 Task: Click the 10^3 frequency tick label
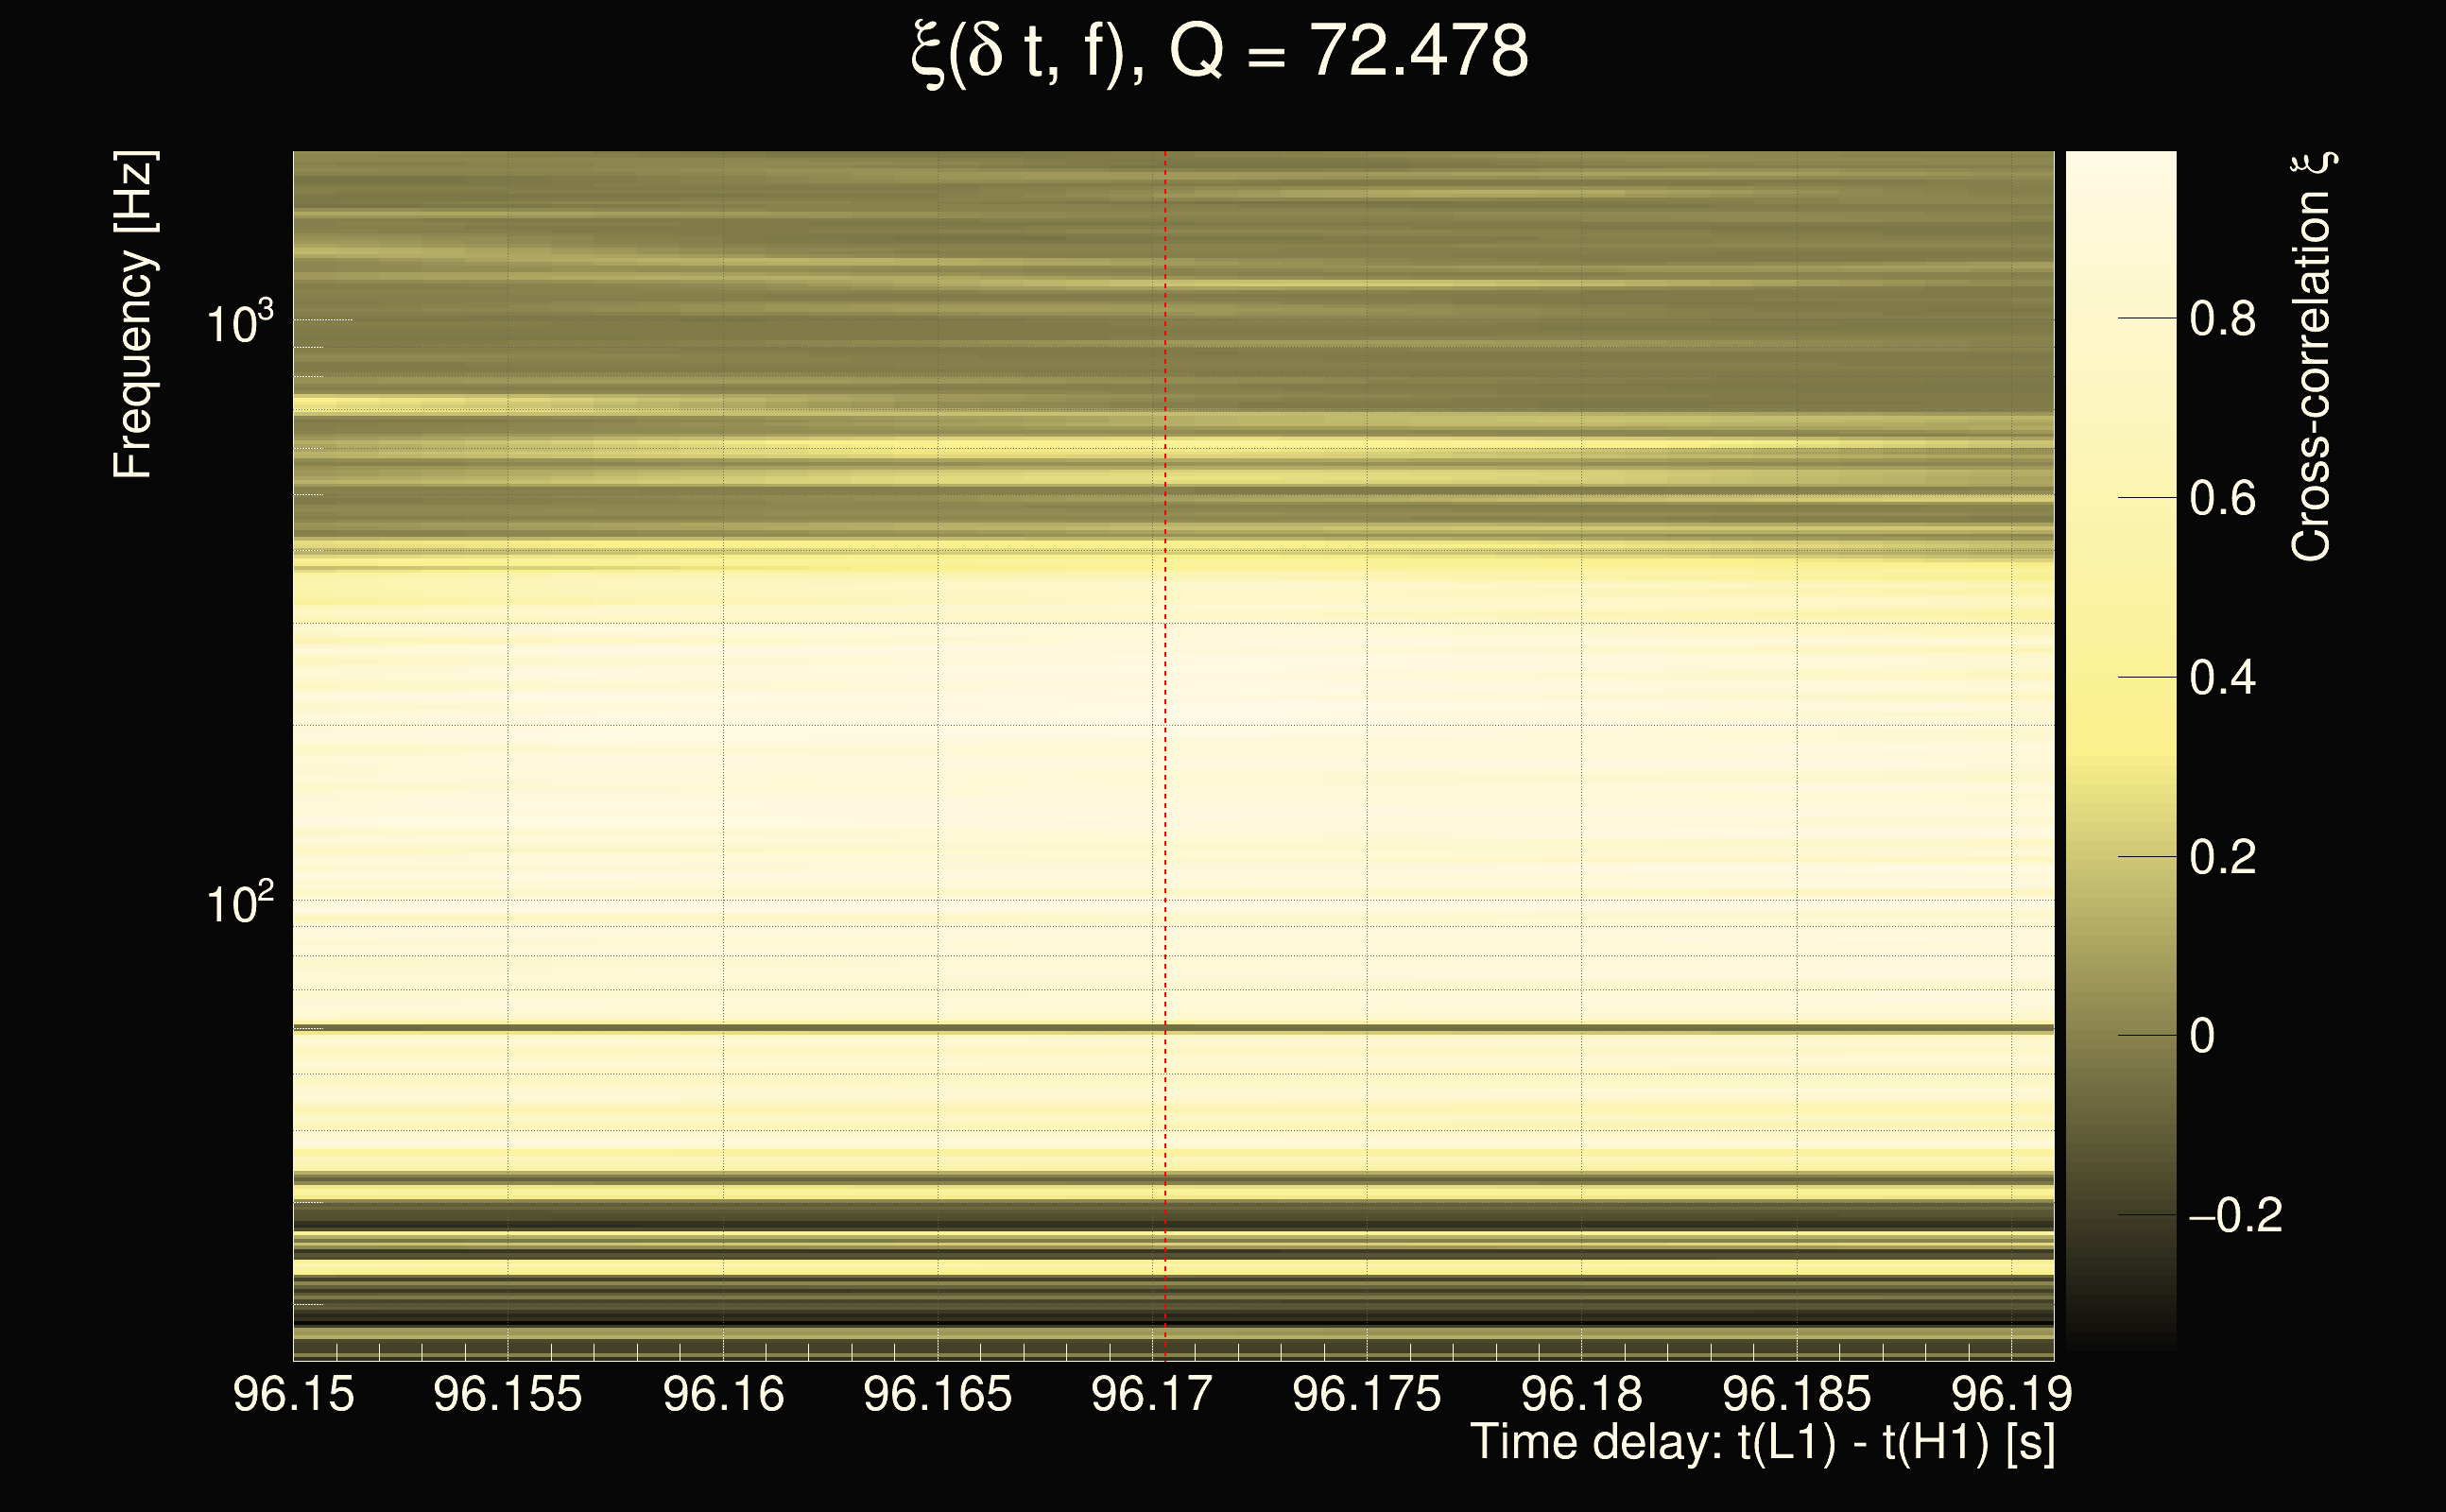coord(239,323)
